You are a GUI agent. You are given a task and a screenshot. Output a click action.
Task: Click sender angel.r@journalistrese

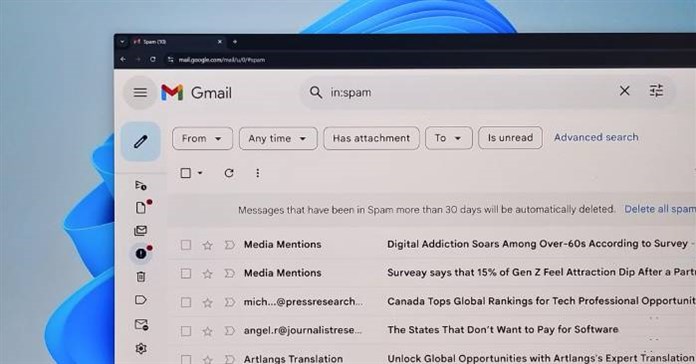[x=303, y=330]
